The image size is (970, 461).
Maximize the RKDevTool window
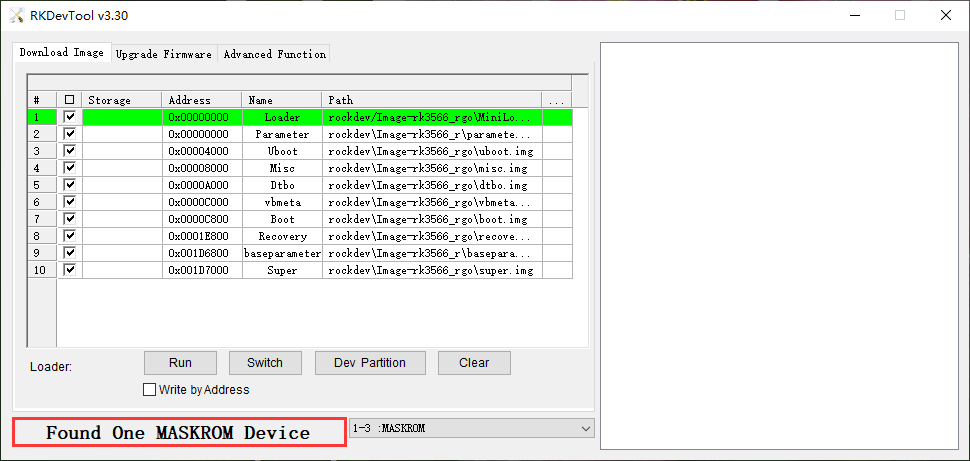[900, 15]
